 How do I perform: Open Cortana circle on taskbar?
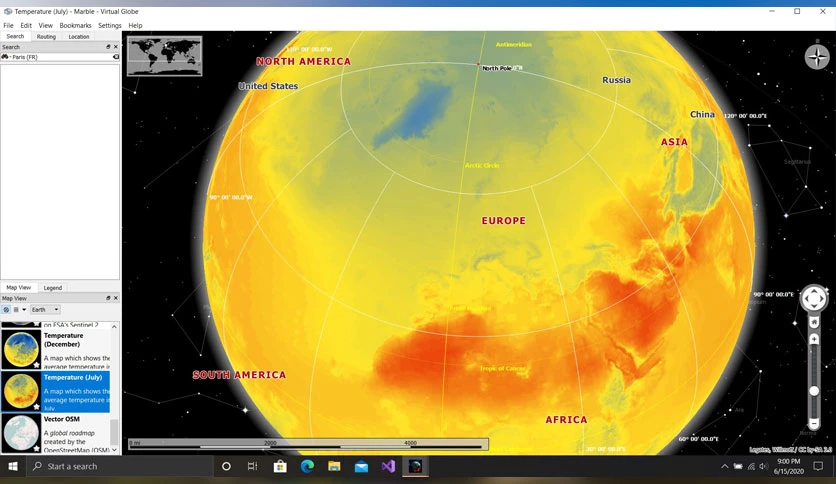click(x=226, y=466)
